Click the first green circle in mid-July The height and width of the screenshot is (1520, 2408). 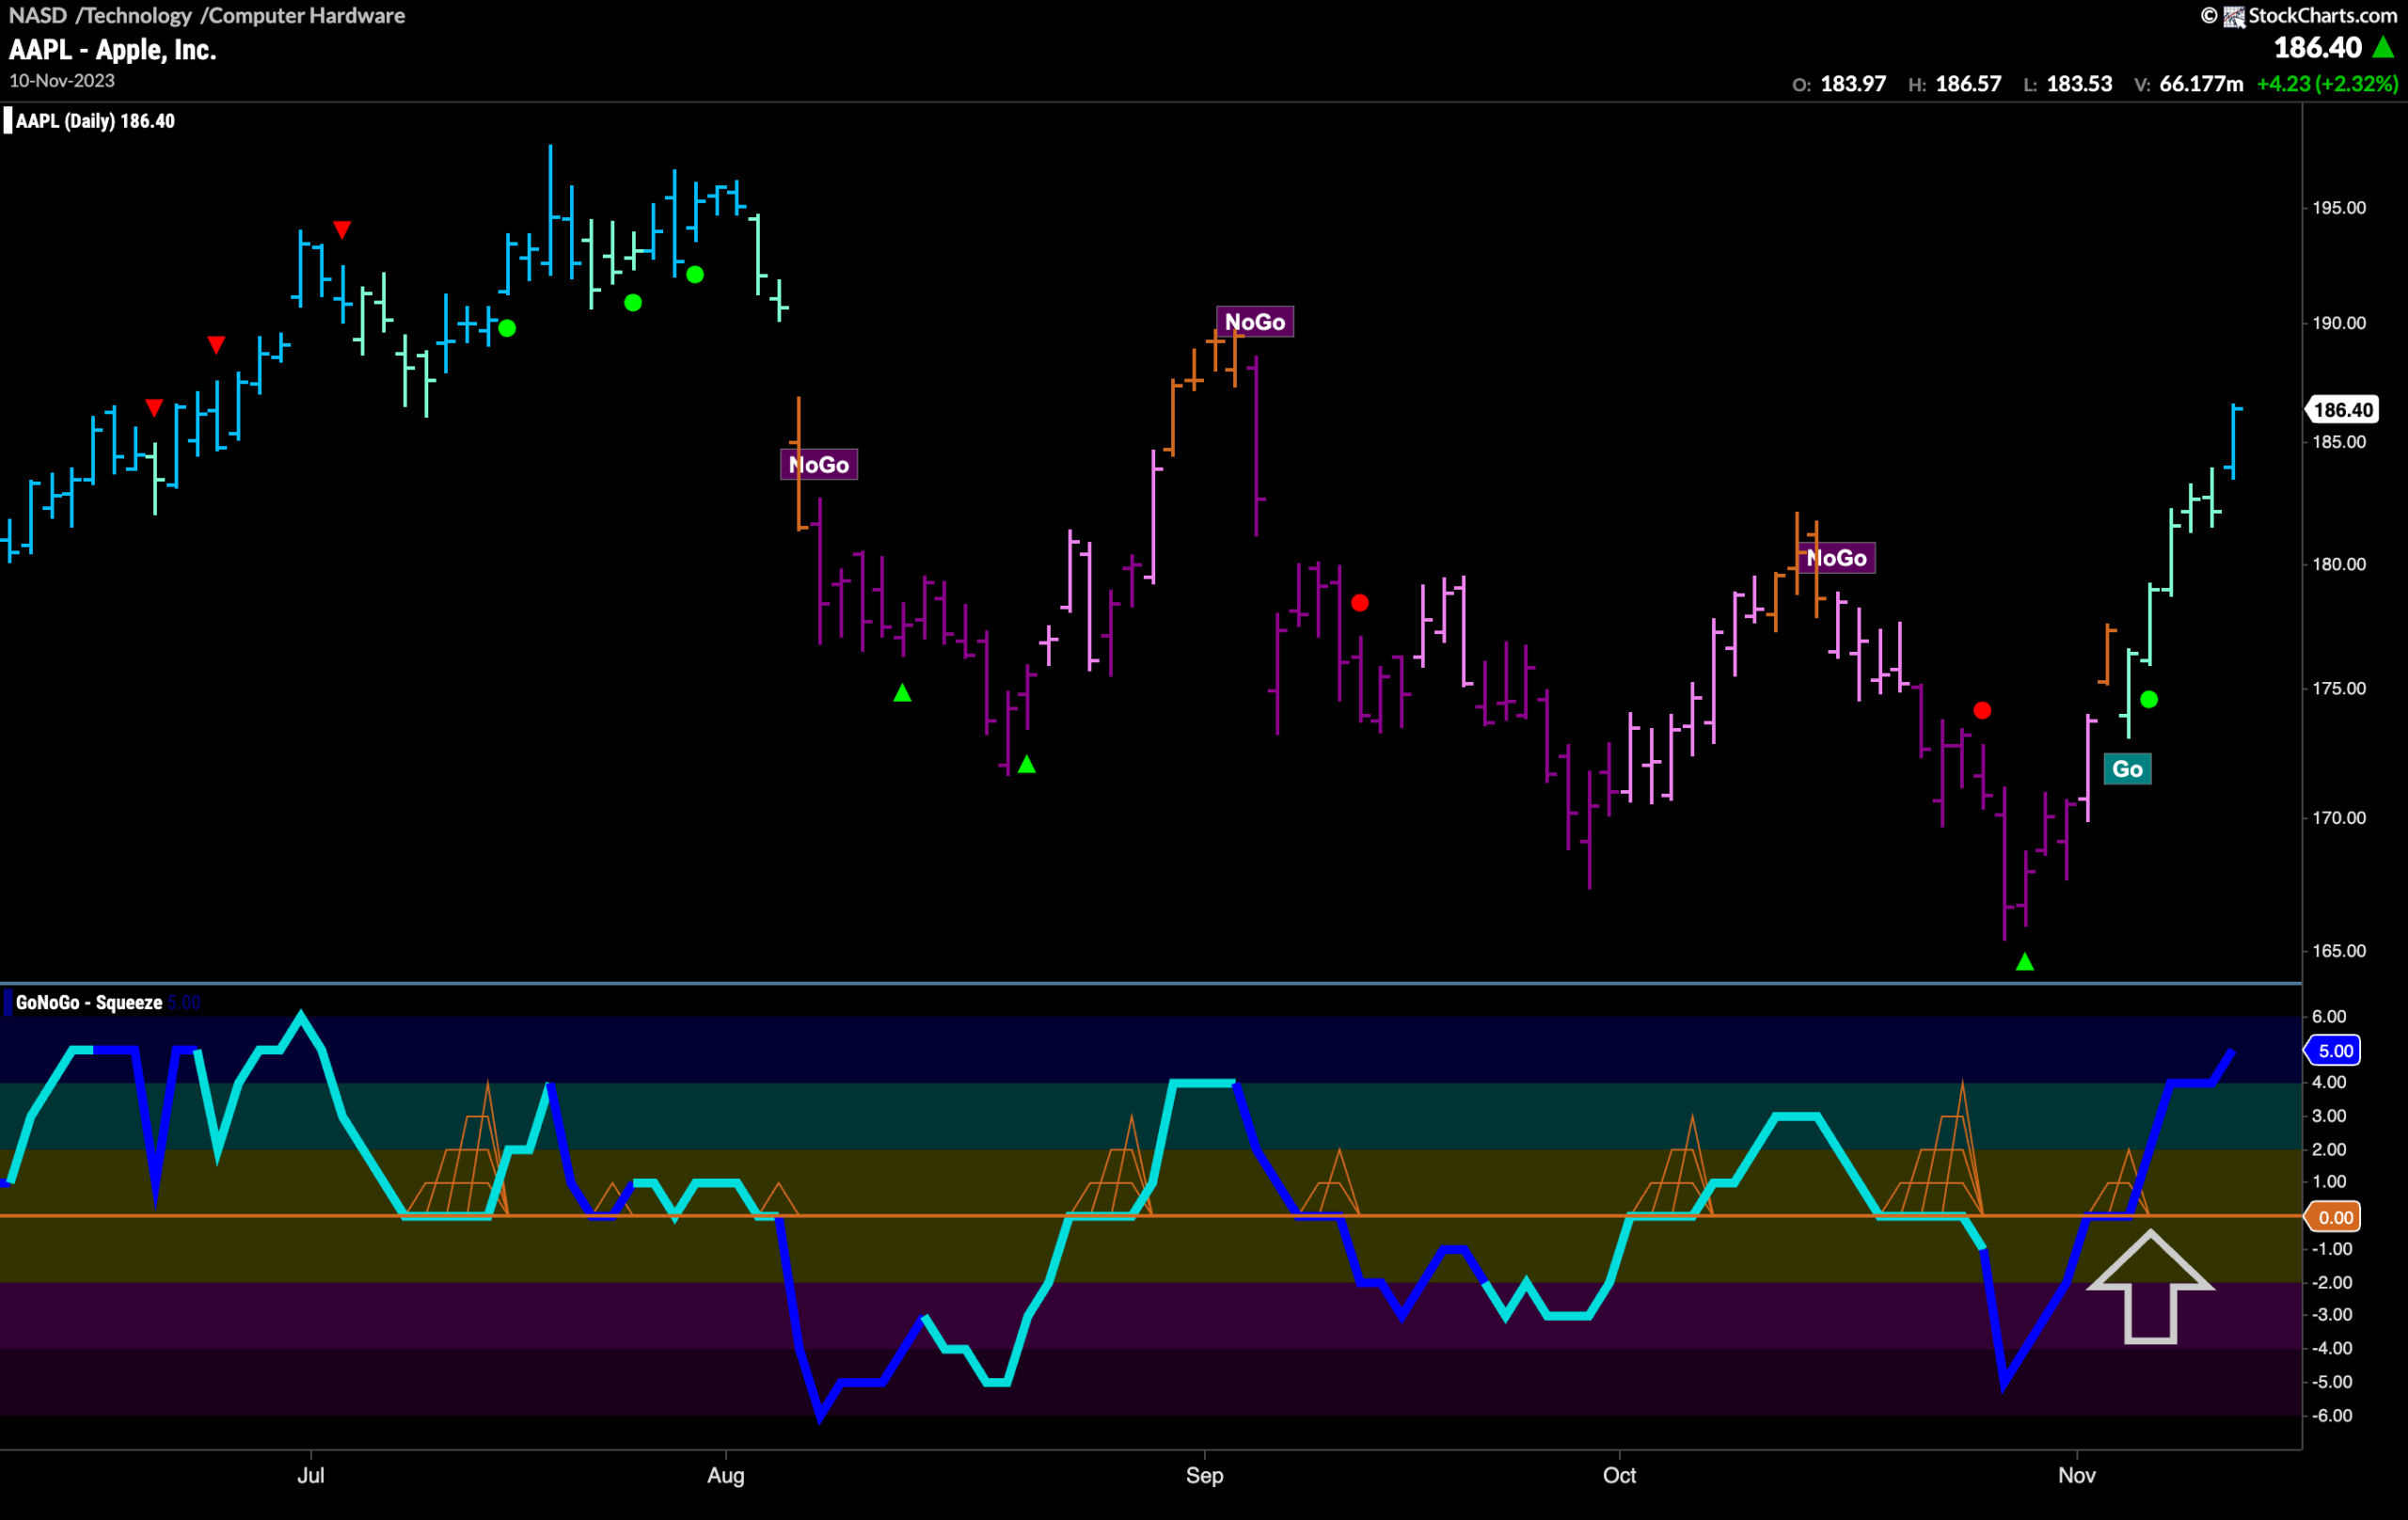point(507,328)
